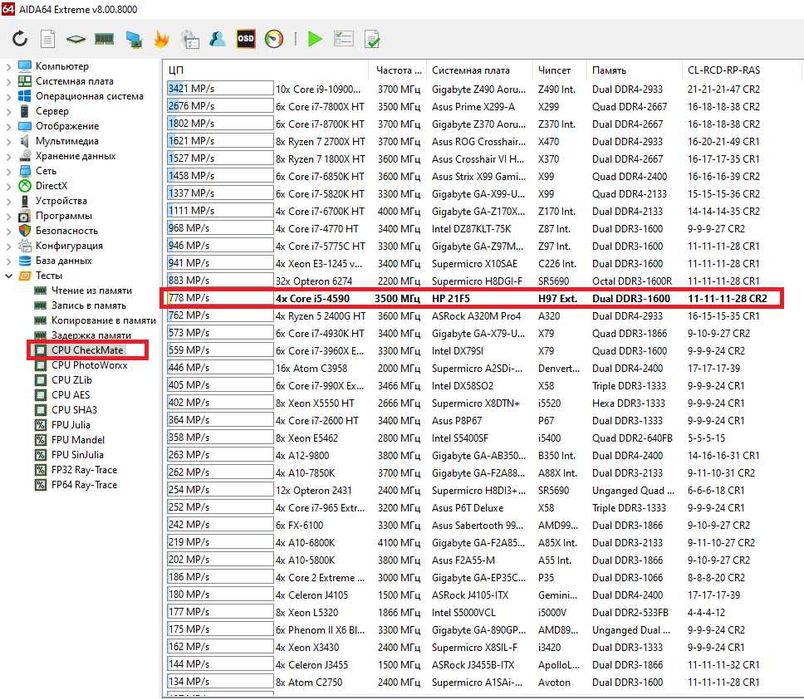Expand the Хранение данных node arrow
This screenshot has height=699, width=804.
tap(8, 156)
